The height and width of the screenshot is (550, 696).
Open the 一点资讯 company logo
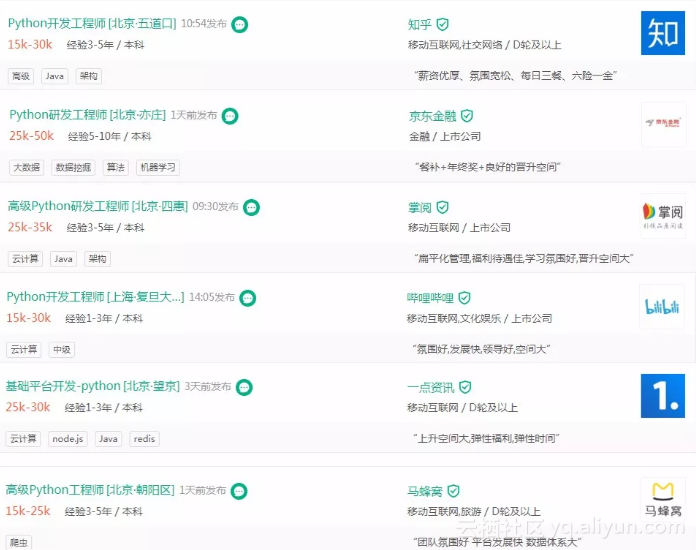point(663,396)
